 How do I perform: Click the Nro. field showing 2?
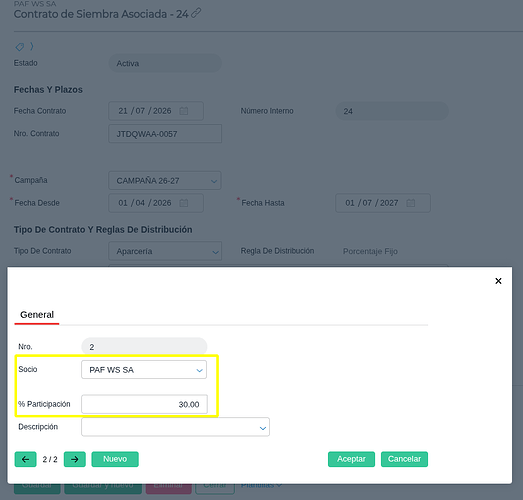pos(144,347)
